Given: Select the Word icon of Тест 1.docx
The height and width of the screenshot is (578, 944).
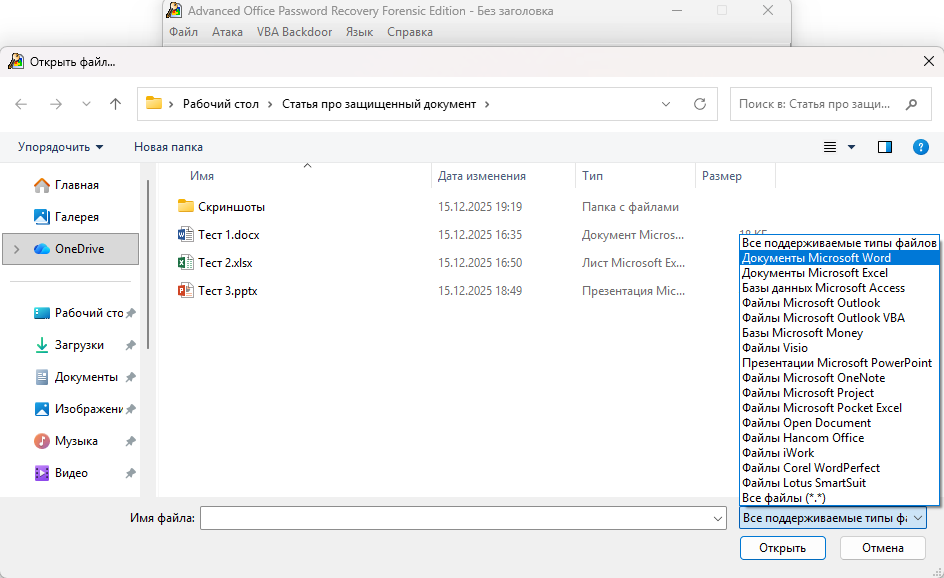Looking at the screenshot, I should click(x=185, y=234).
